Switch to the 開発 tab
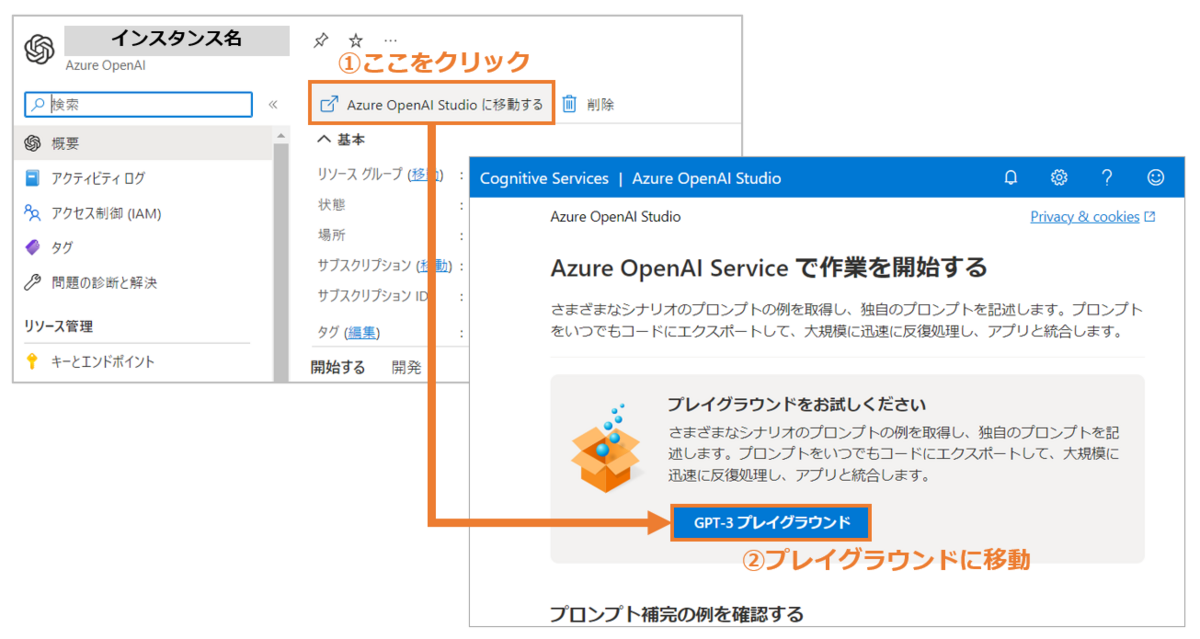The width and height of the screenshot is (1200, 639). click(x=407, y=367)
